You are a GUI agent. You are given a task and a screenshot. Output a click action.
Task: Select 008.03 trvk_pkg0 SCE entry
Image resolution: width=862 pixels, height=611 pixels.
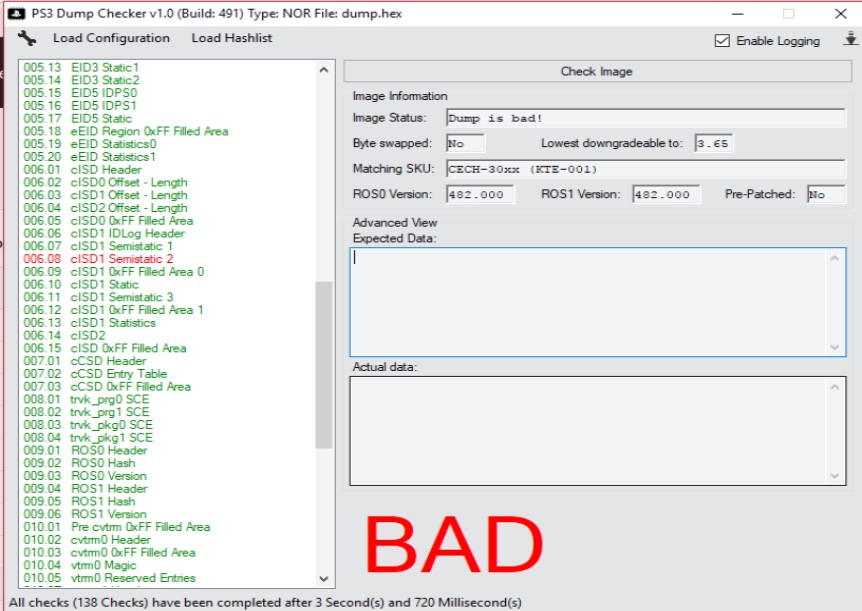[x=88, y=425]
